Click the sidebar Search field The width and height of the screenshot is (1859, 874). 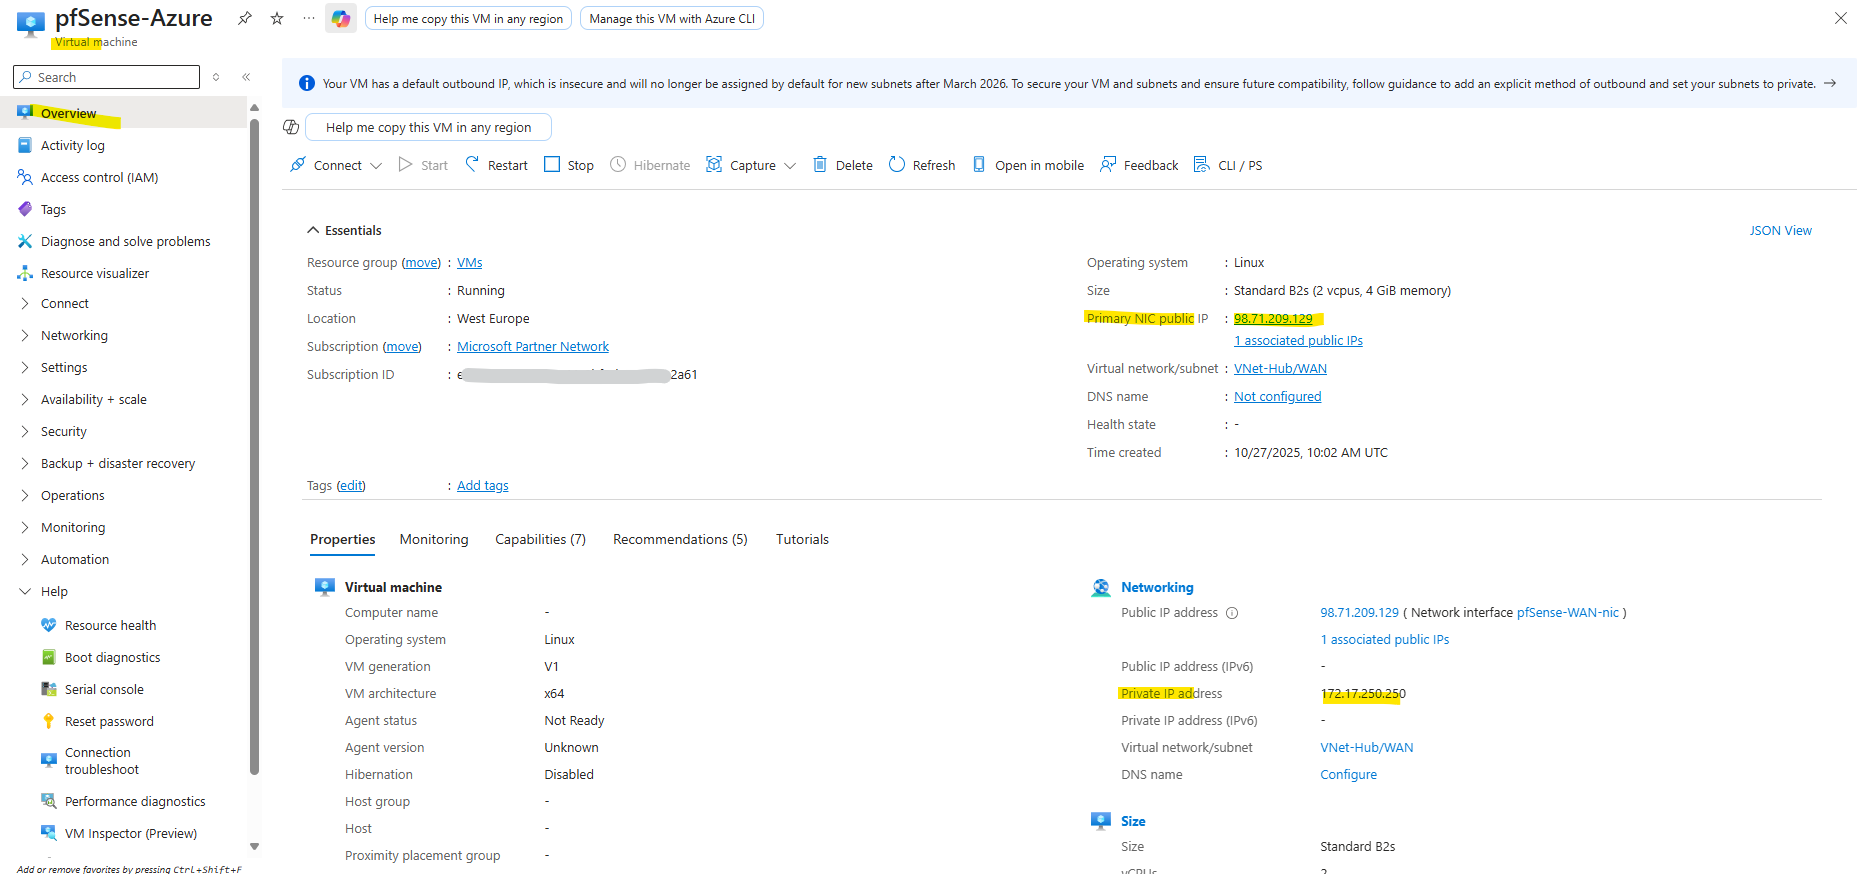[107, 77]
